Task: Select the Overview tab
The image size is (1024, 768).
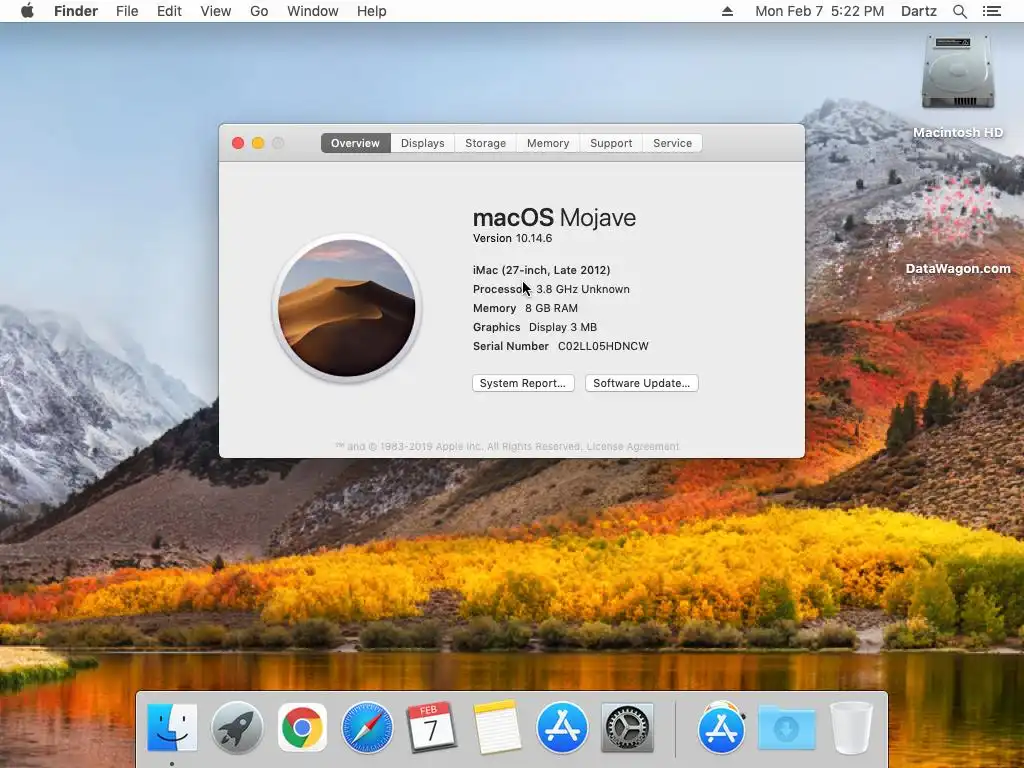Action: (355, 143)
